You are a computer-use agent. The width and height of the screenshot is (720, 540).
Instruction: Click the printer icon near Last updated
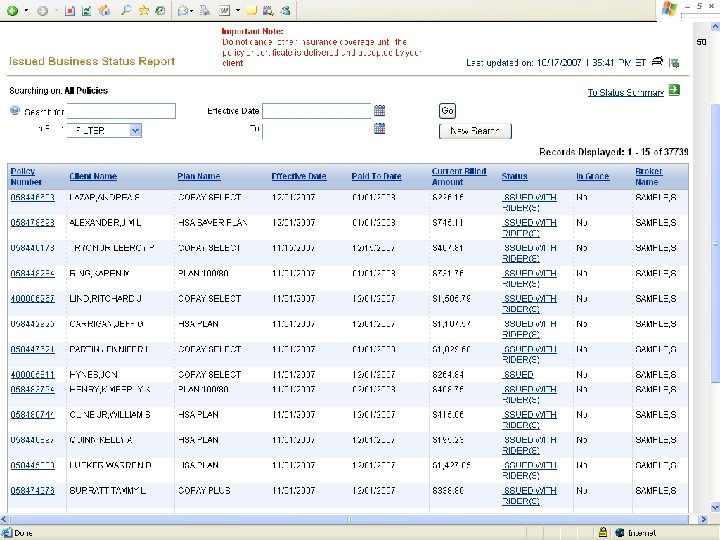pyautogui.click(x=658, y=61)
